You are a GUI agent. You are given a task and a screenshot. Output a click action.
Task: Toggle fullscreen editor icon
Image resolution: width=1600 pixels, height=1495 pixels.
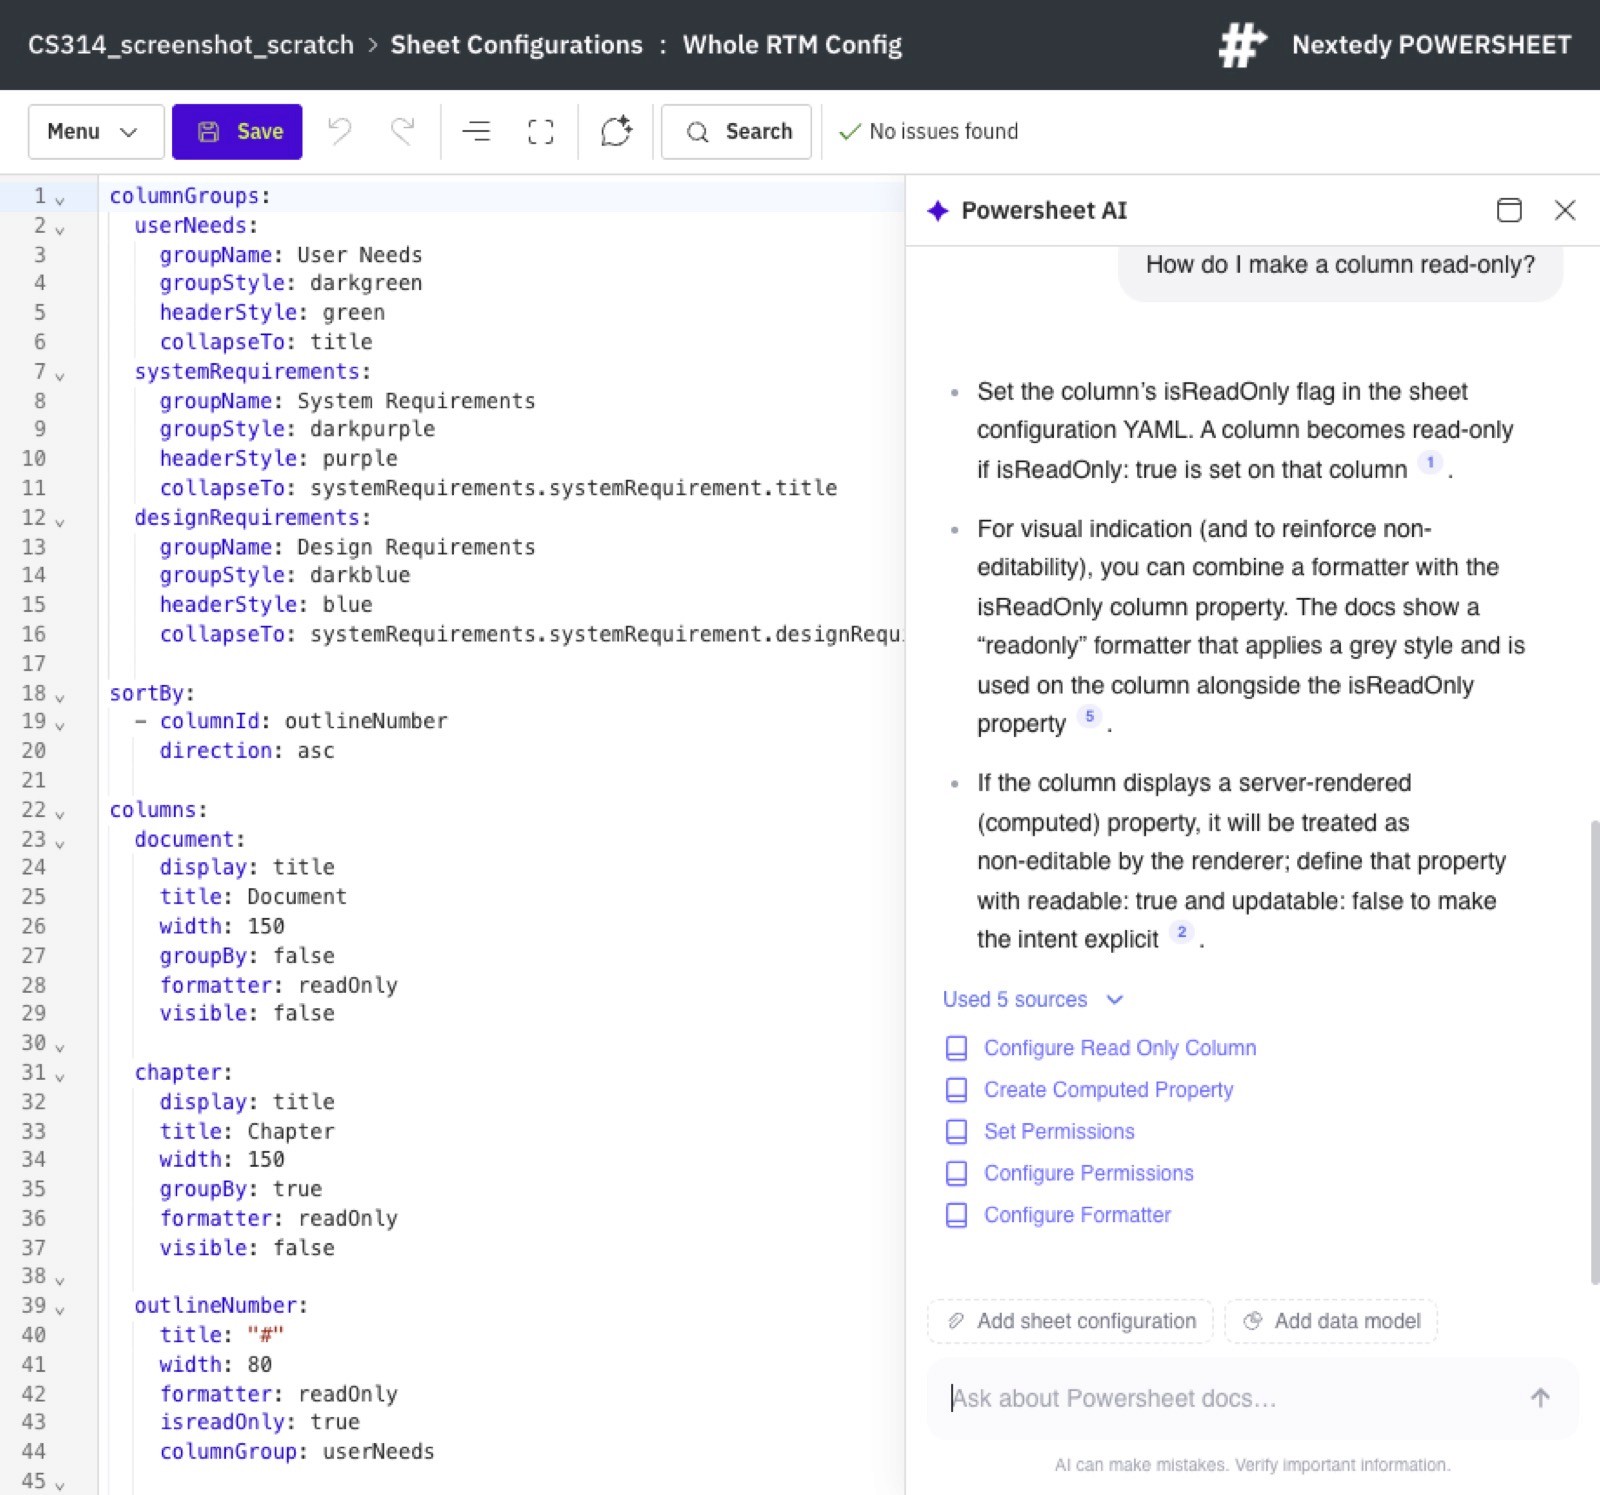(541, 131)
